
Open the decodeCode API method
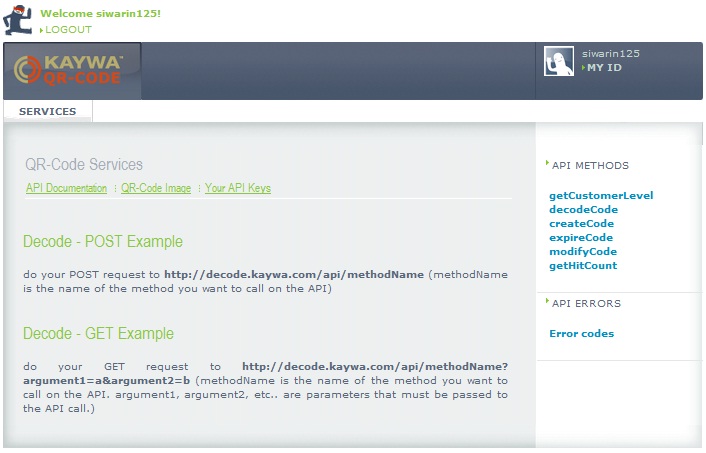click(x=583, y=209)
